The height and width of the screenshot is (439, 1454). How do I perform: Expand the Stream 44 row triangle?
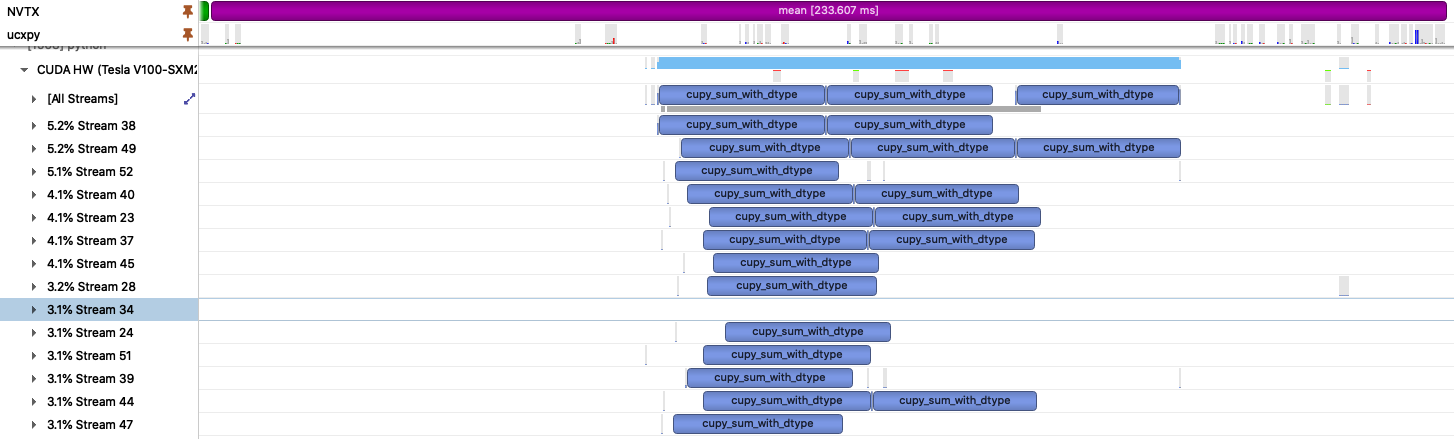(34, 402)
